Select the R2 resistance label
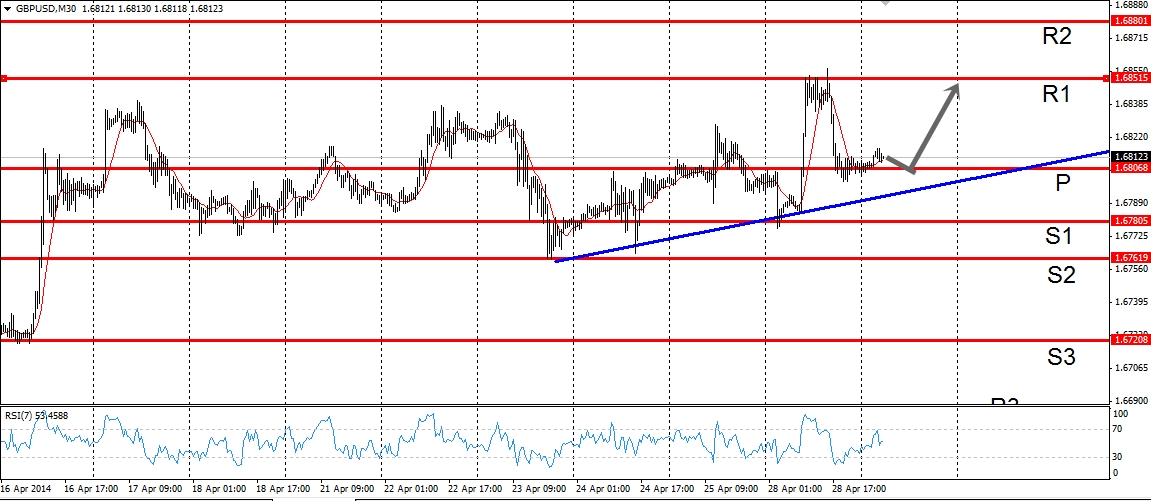This screenshot has height=501, width=1151. pyautogui.click(x=1057, y=36)
